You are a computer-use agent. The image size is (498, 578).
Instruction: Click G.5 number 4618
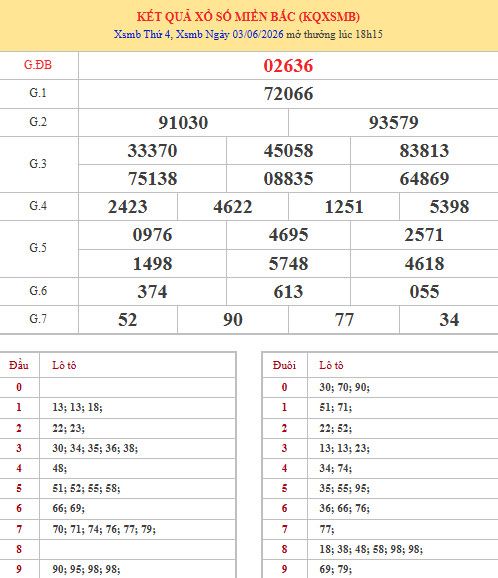point(424,264)
